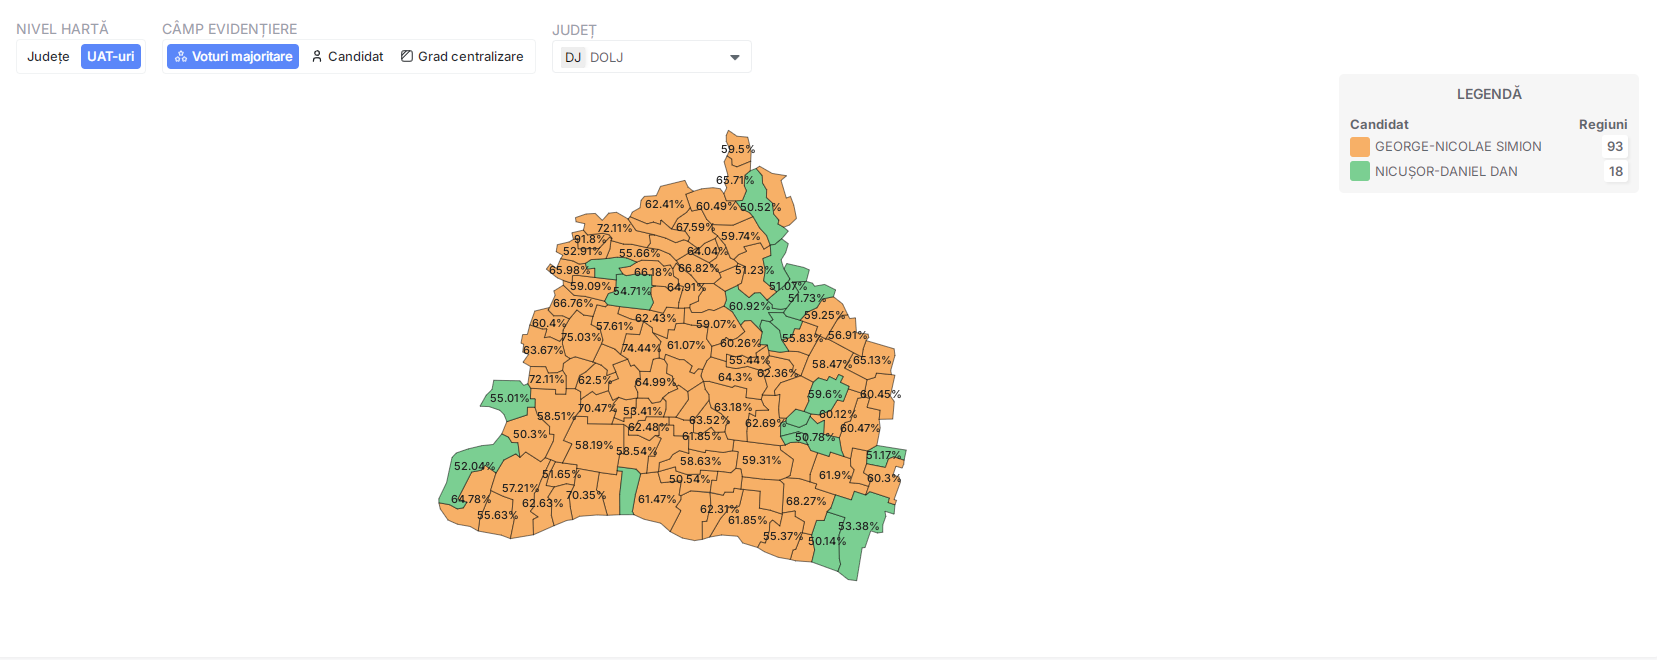Click the orange Simion color swatch
The image size is (1657, 660).
[1359, 147]
